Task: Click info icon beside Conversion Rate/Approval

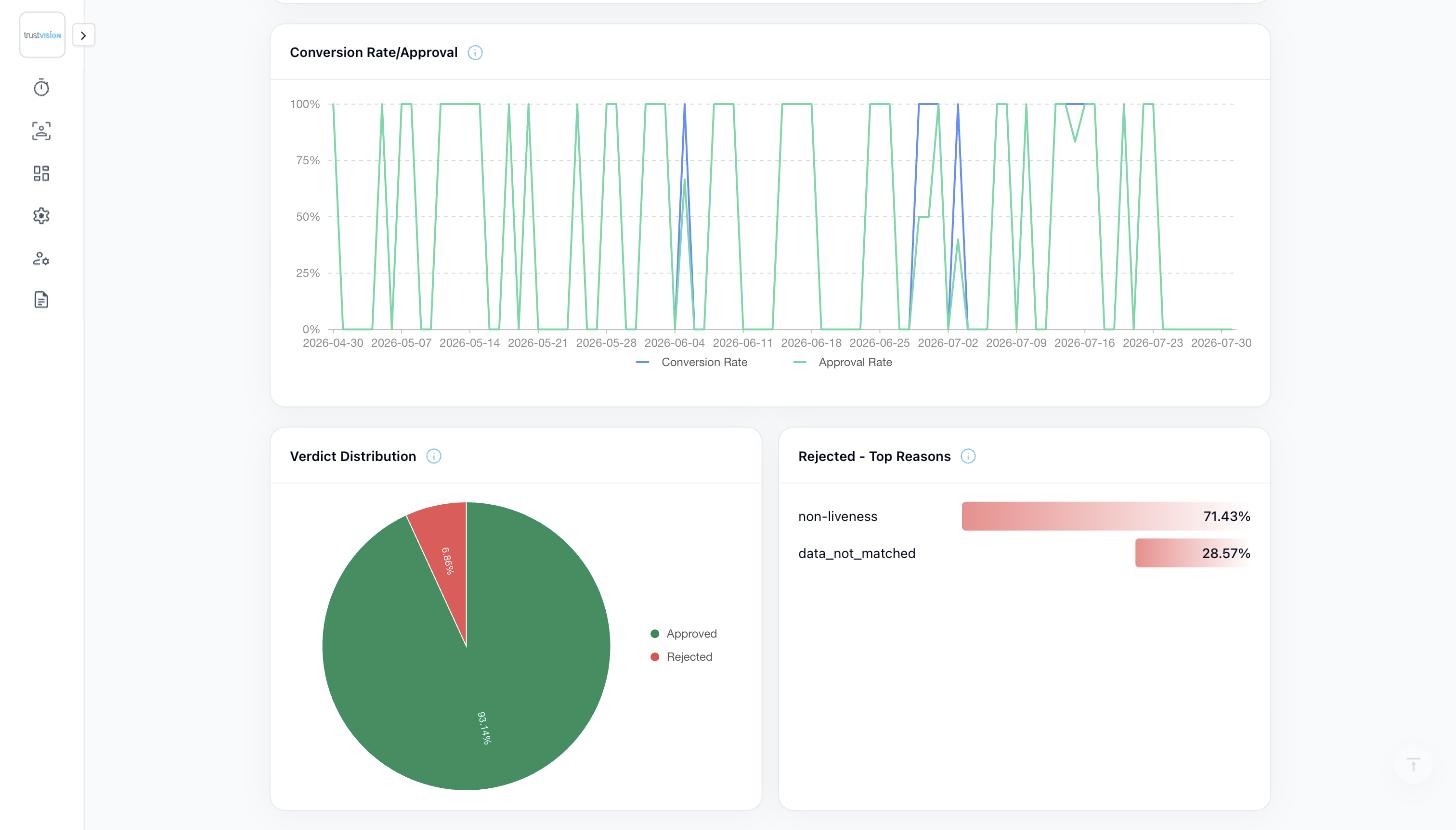Action: pos(475,53)
